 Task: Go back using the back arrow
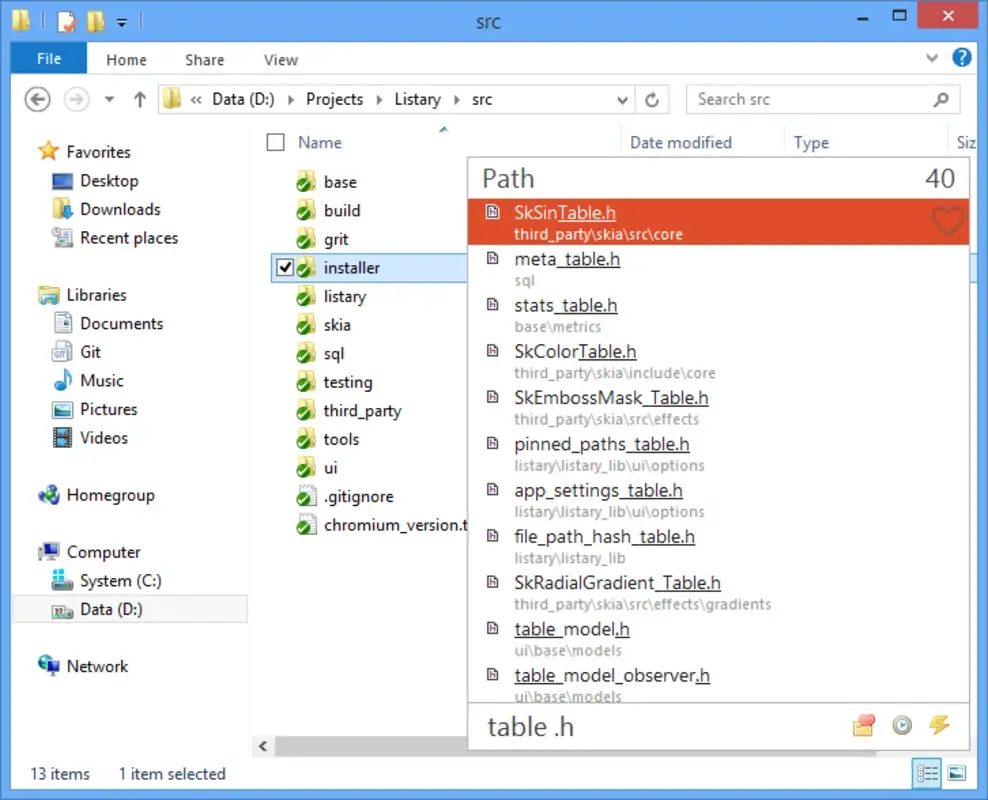[x=36, y=99]
